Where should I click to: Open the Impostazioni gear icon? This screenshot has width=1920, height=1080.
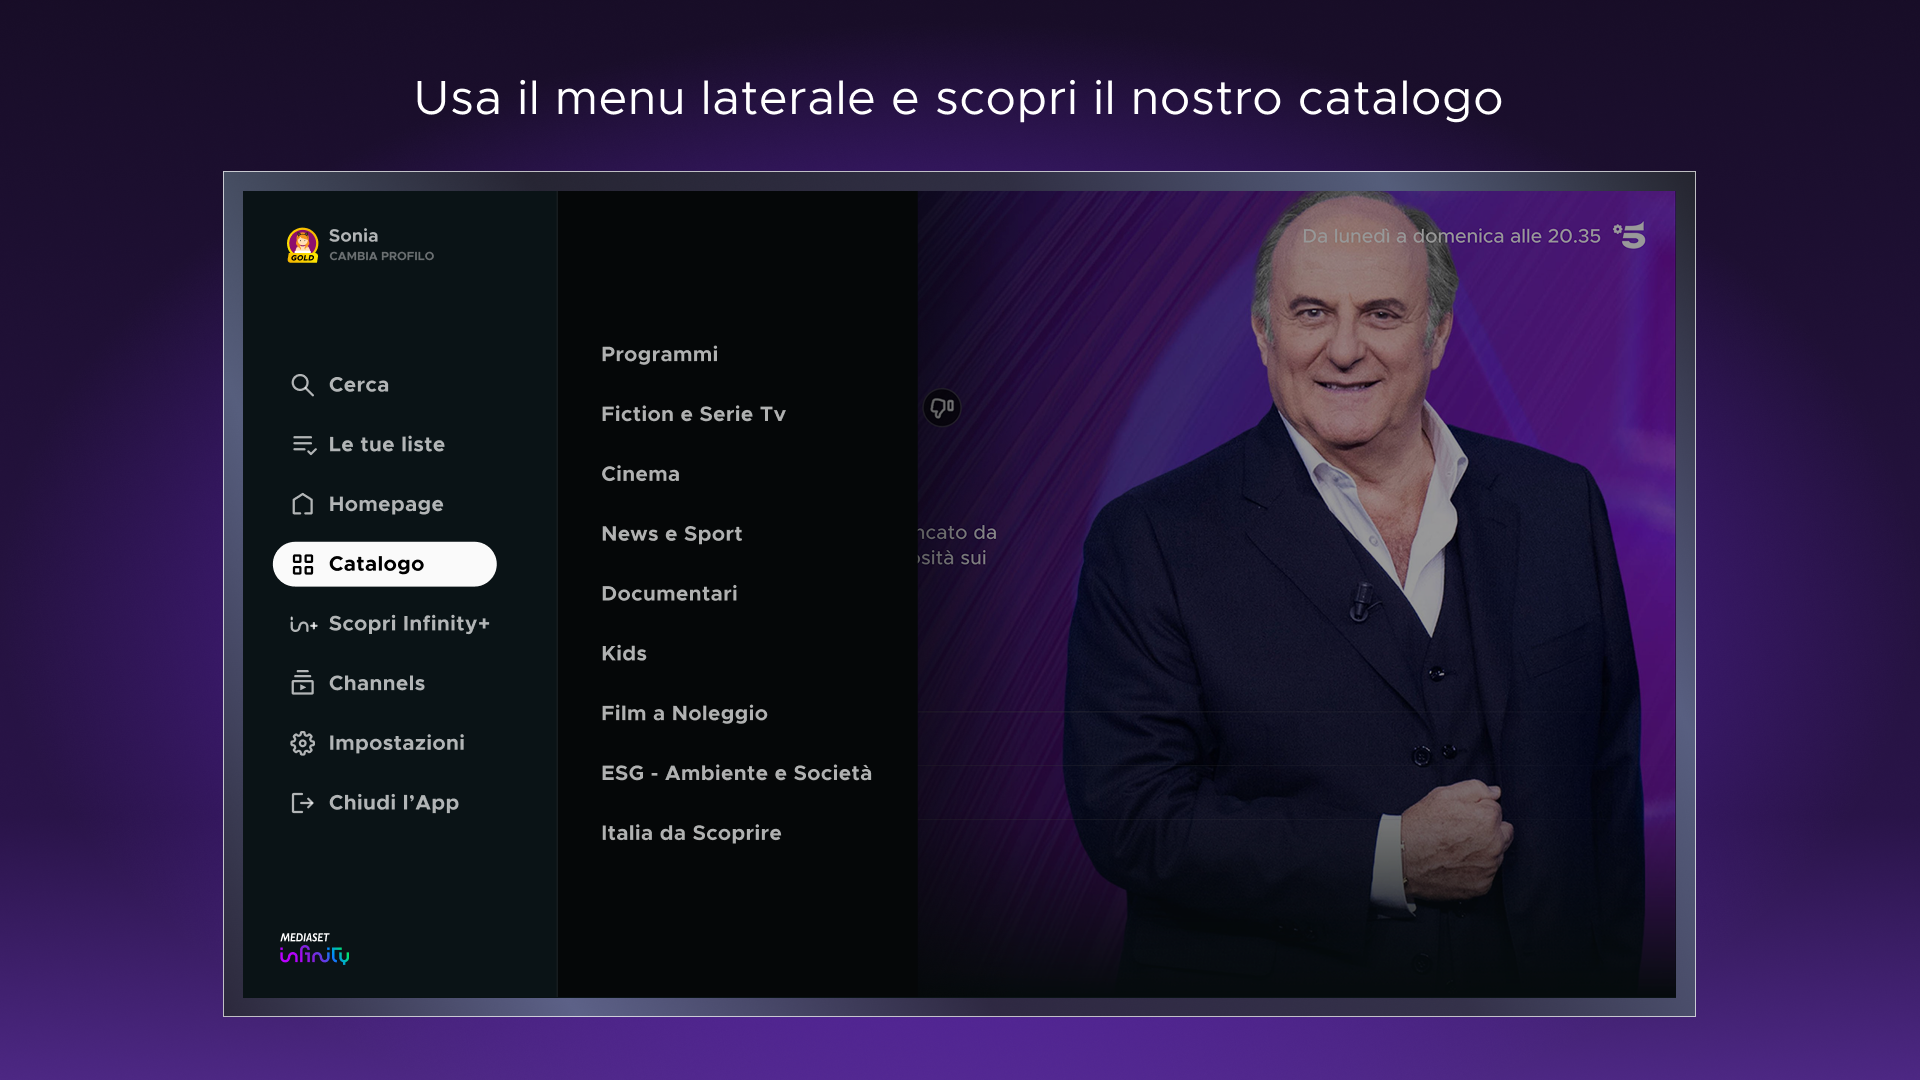pyautogui.click(x=302, y=743)
